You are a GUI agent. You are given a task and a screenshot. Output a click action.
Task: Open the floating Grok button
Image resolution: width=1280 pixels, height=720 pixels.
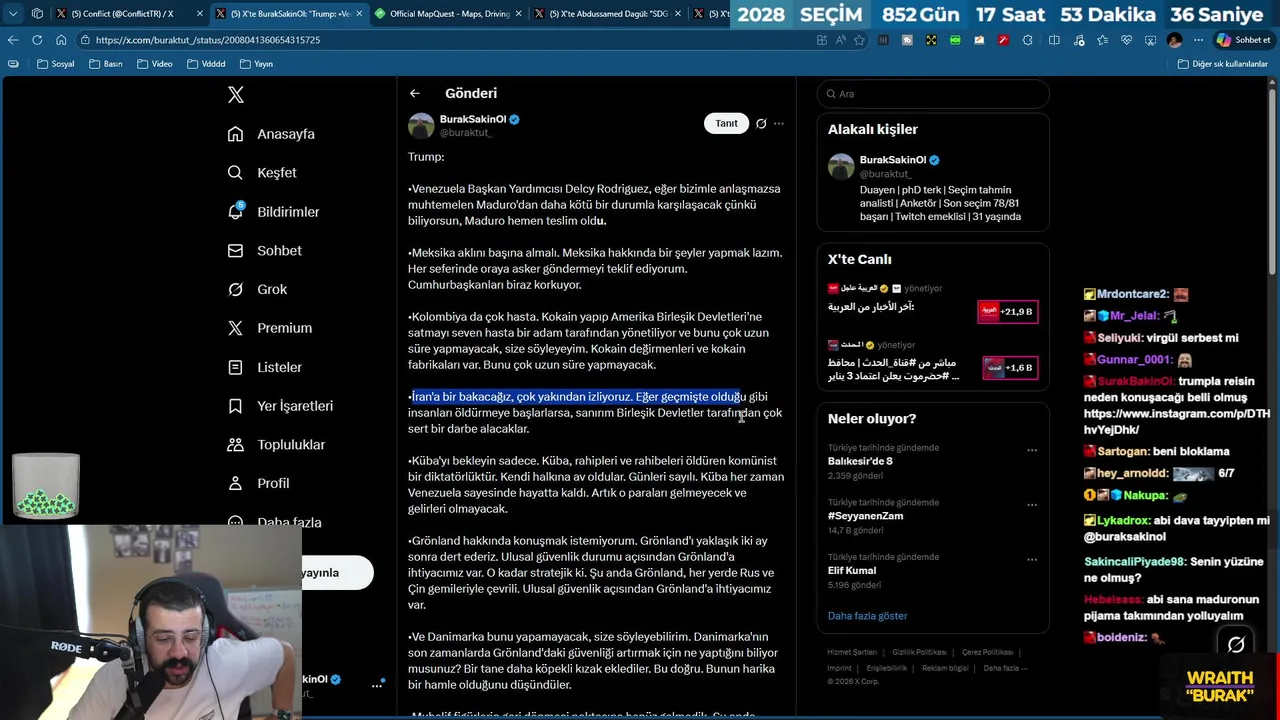1236,645
